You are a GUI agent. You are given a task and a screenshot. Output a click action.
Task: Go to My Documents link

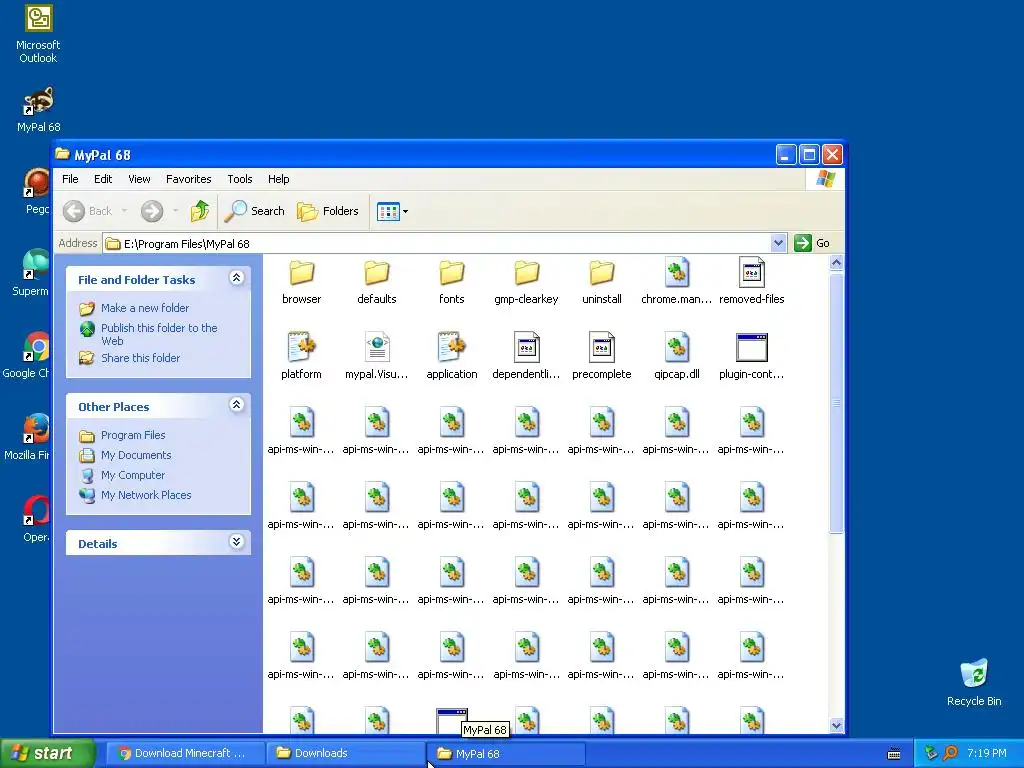[136, 455]
